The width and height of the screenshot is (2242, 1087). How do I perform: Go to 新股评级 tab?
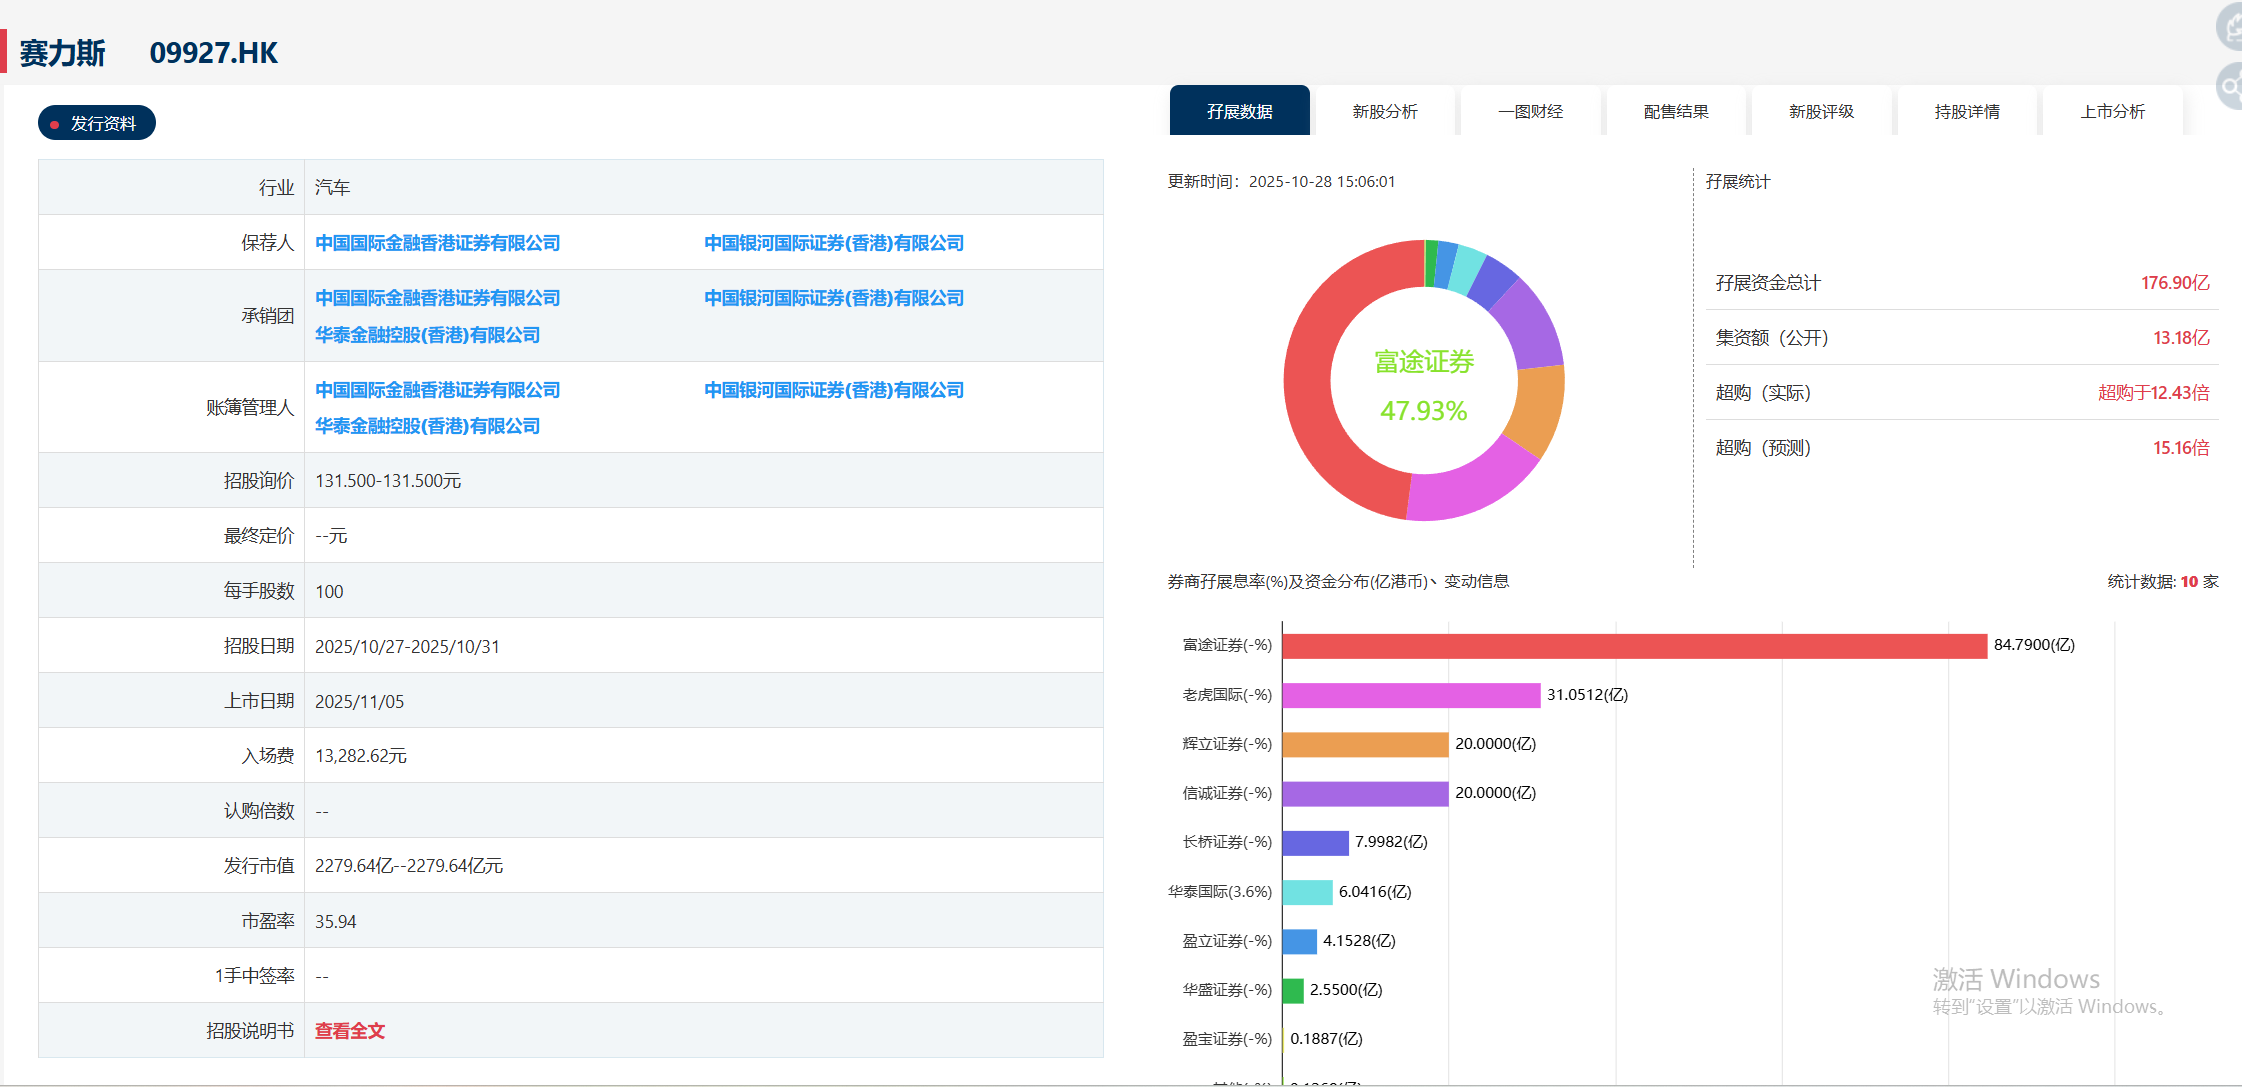(1821, 111)
